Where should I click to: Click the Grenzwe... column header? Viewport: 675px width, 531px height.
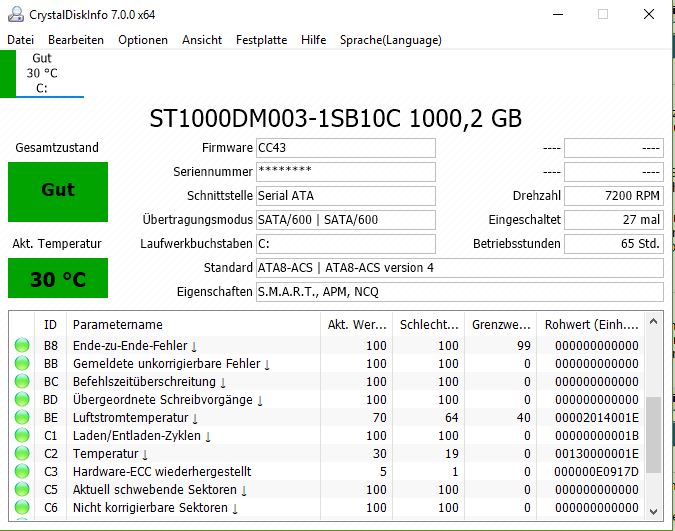point(501,324)
